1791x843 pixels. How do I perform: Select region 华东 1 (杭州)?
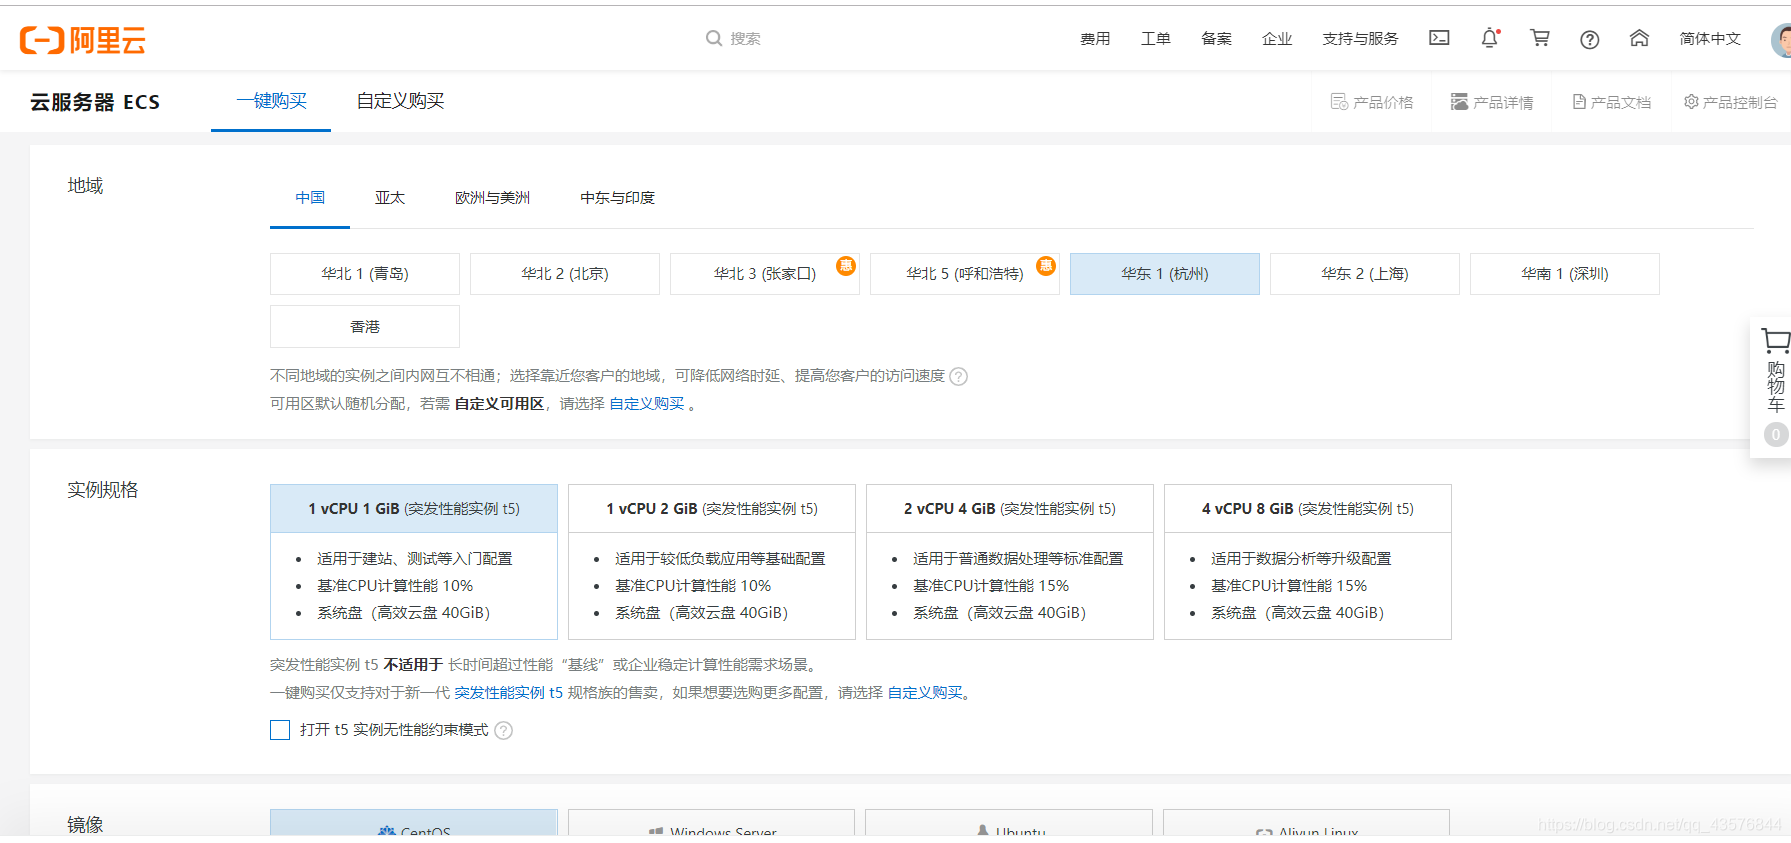pyautogui.click(x=1165, y=274)
